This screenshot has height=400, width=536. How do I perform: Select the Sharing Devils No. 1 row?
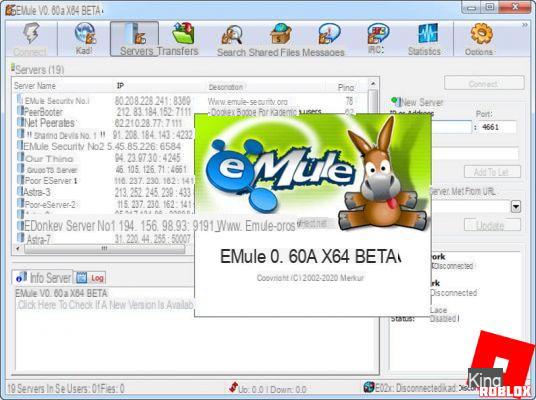tap(105, 135)
